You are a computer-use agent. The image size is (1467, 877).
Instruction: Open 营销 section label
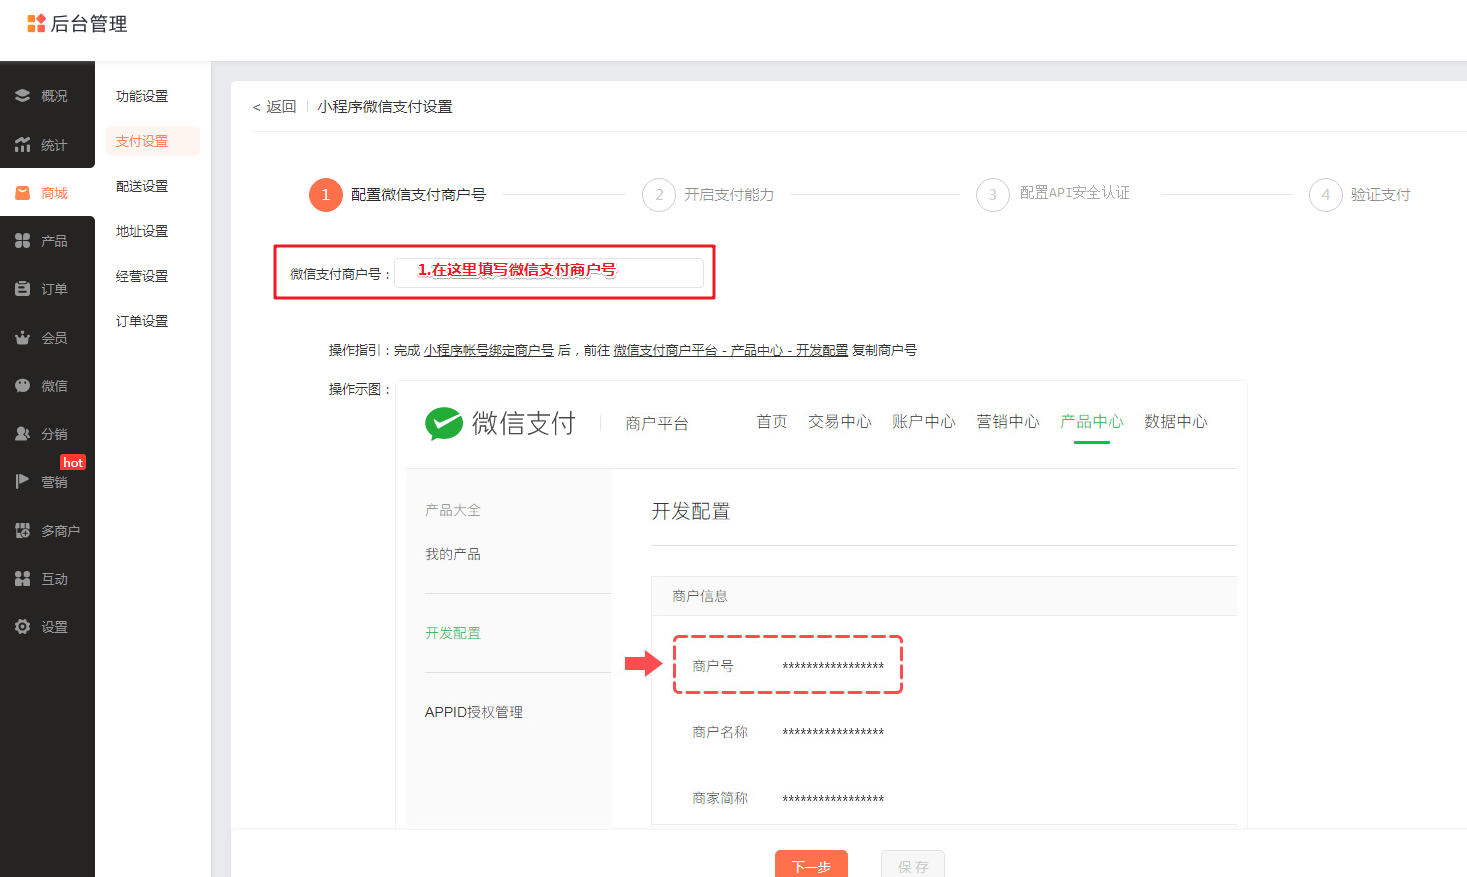pyautogui.click(x=54, y=482)
